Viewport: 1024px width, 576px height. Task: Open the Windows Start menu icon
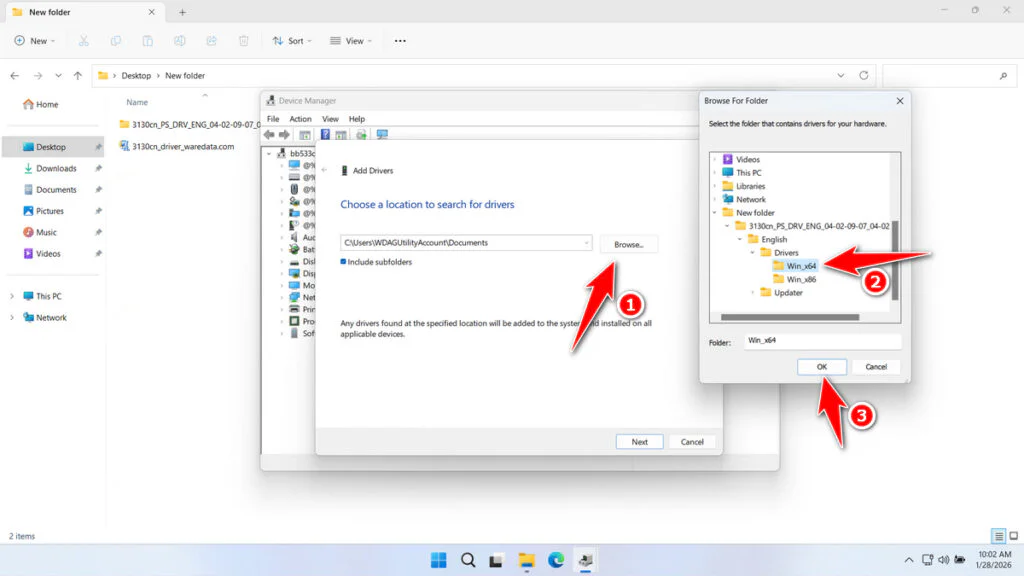[x=439, y=559]
